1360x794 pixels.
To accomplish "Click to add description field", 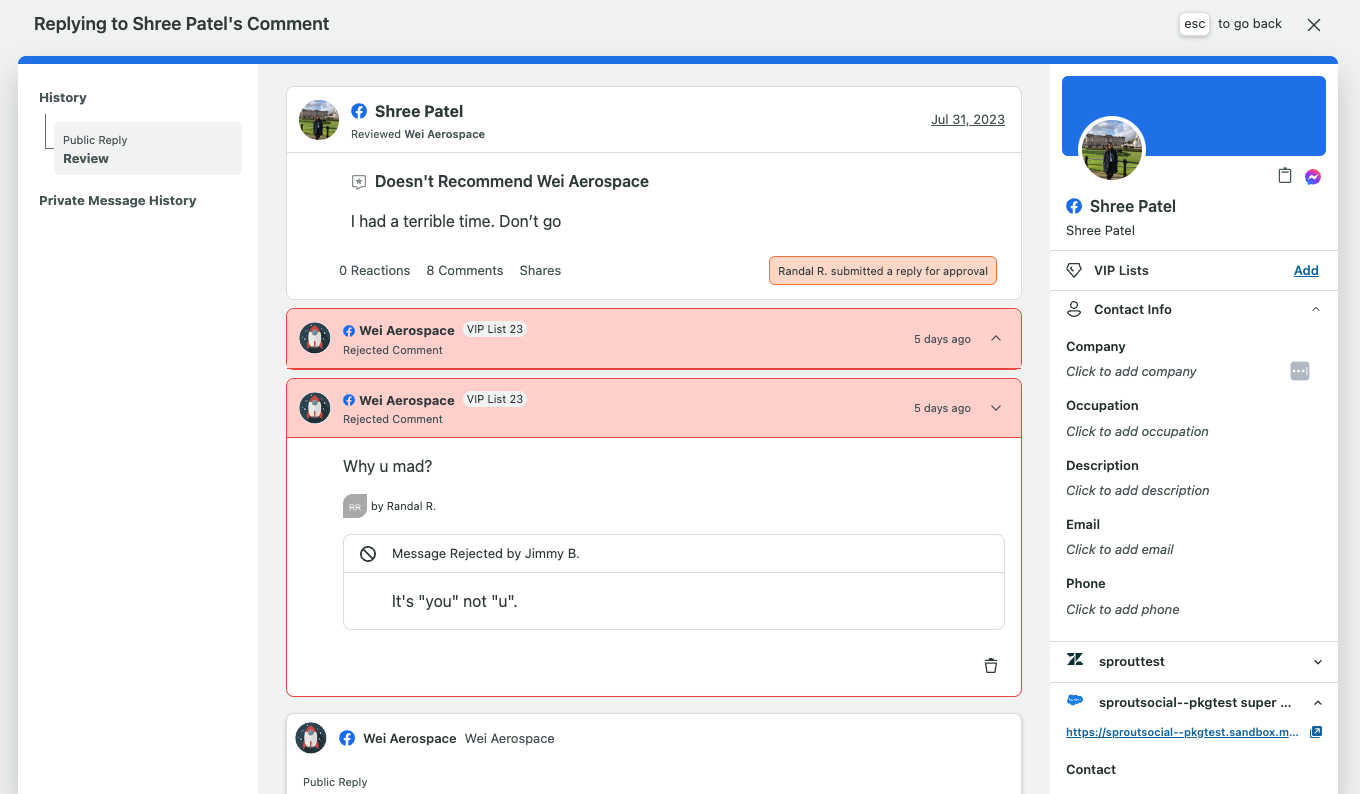I will [1137, 490].
